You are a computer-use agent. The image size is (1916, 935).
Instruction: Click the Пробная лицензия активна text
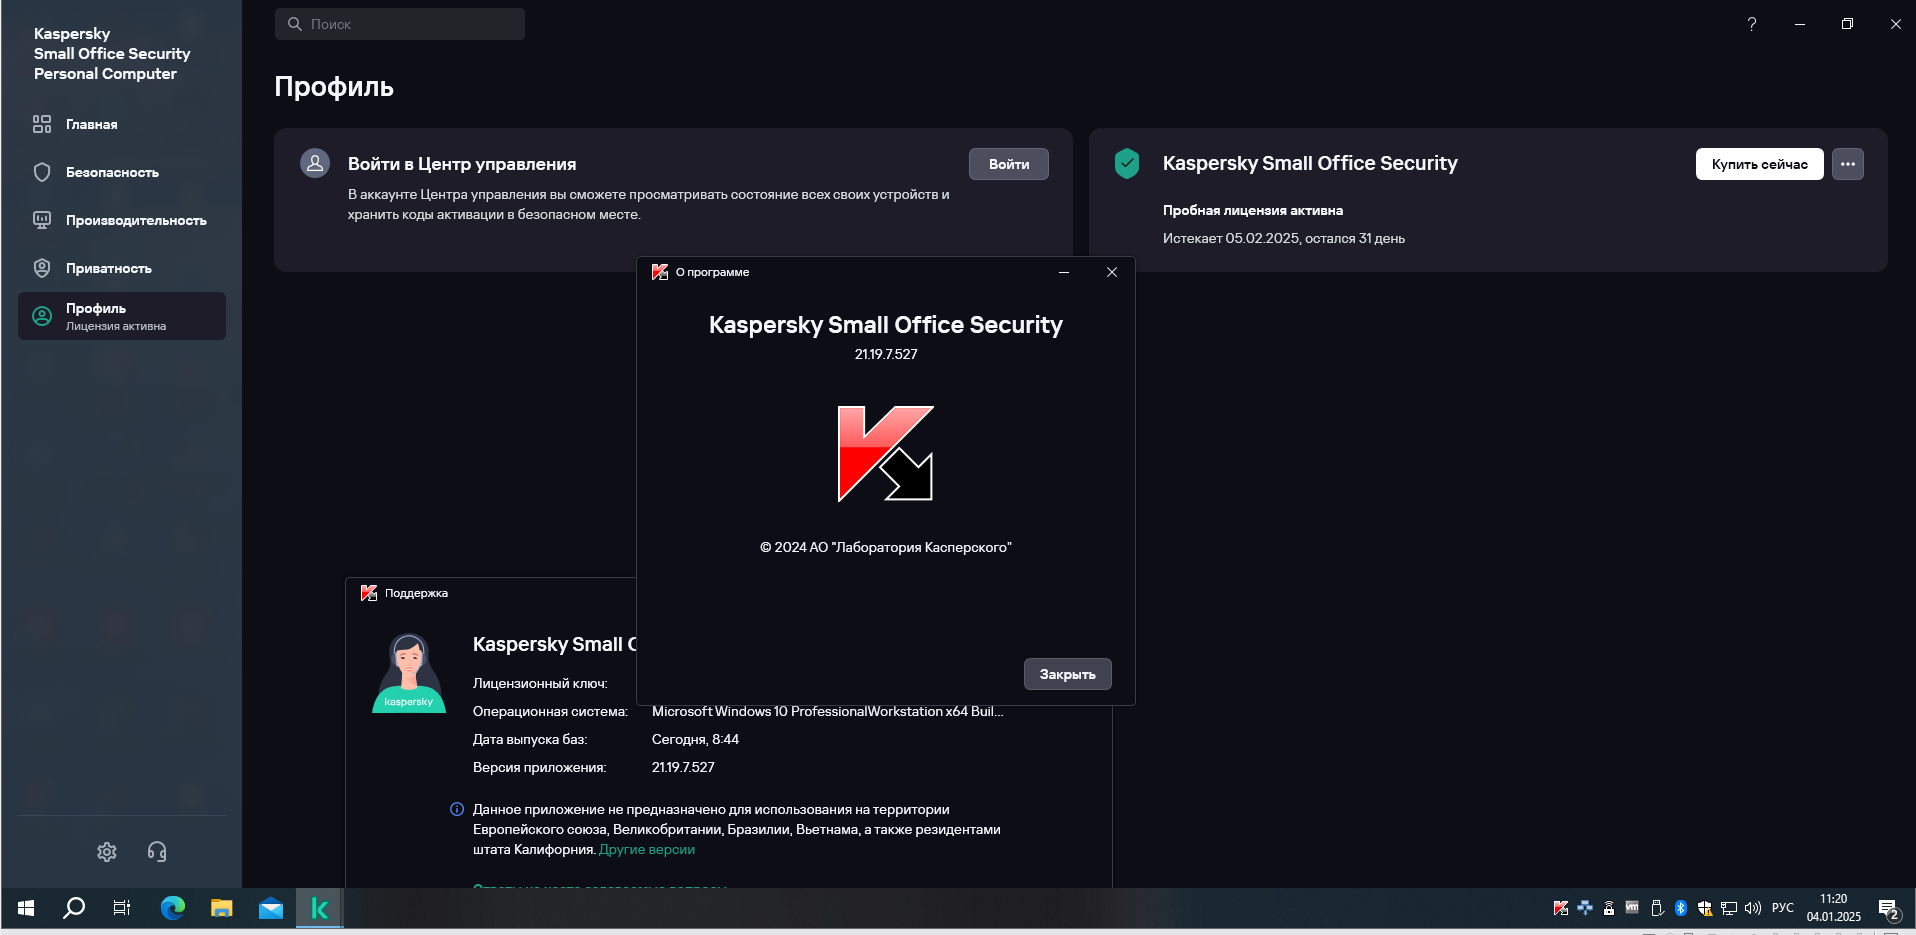click(x=1252, y=210)
